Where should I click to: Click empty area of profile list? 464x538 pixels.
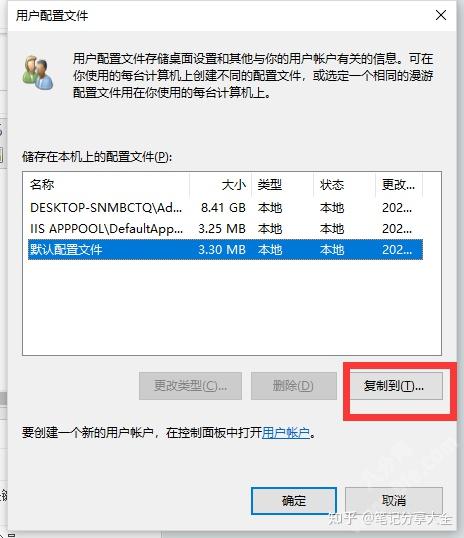coord(232,307)
